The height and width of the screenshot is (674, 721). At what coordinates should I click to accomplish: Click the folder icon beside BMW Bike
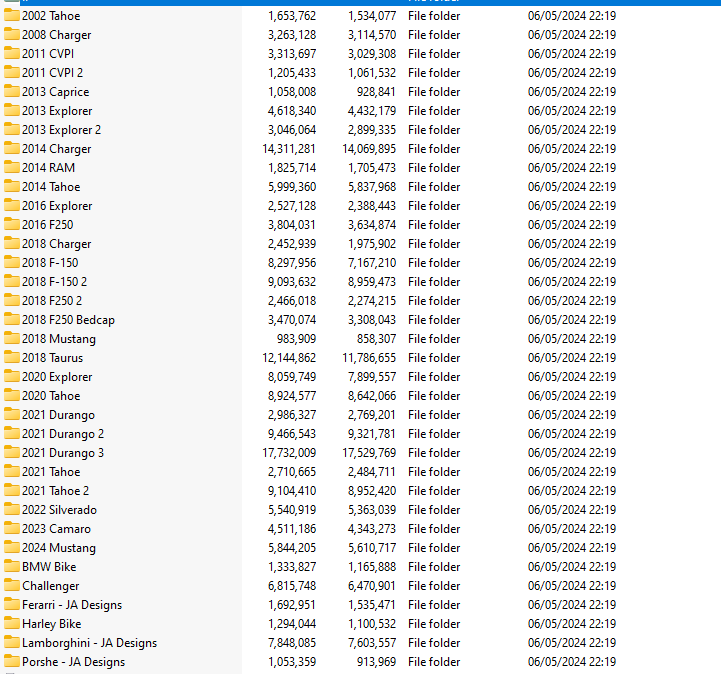pyautogui.click(x=11, y=566)
